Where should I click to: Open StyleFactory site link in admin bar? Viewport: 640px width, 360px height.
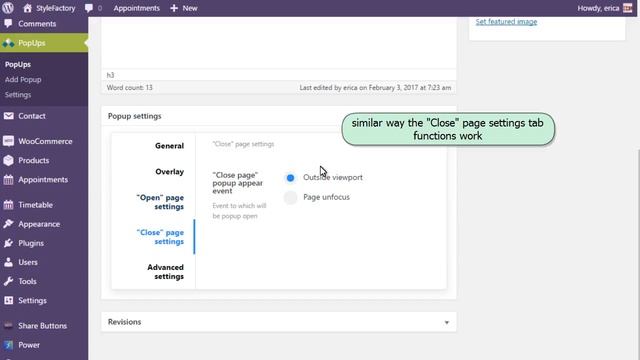click(x=56, y=8)
